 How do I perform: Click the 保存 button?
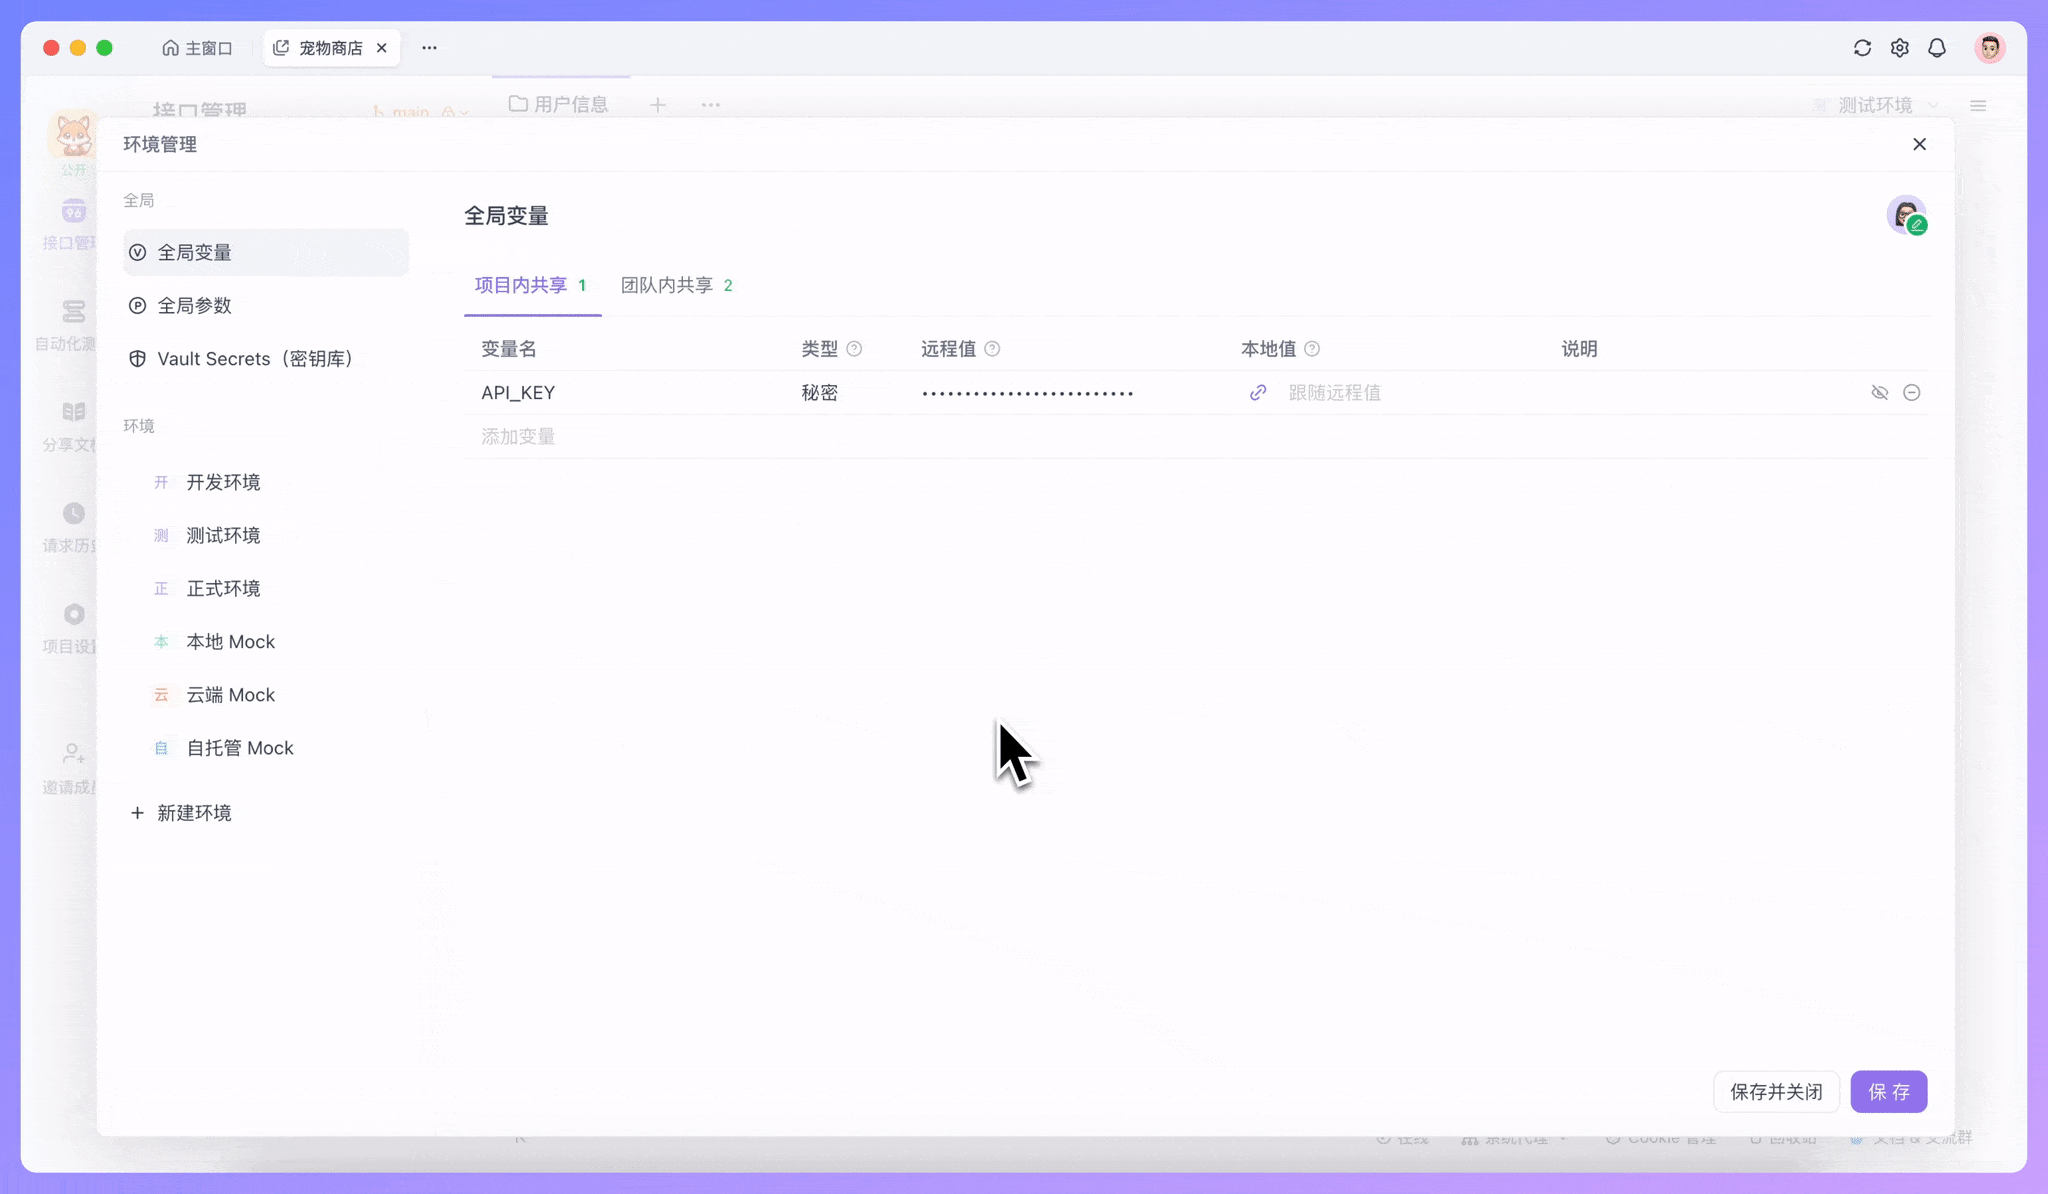[1889, 1091]
